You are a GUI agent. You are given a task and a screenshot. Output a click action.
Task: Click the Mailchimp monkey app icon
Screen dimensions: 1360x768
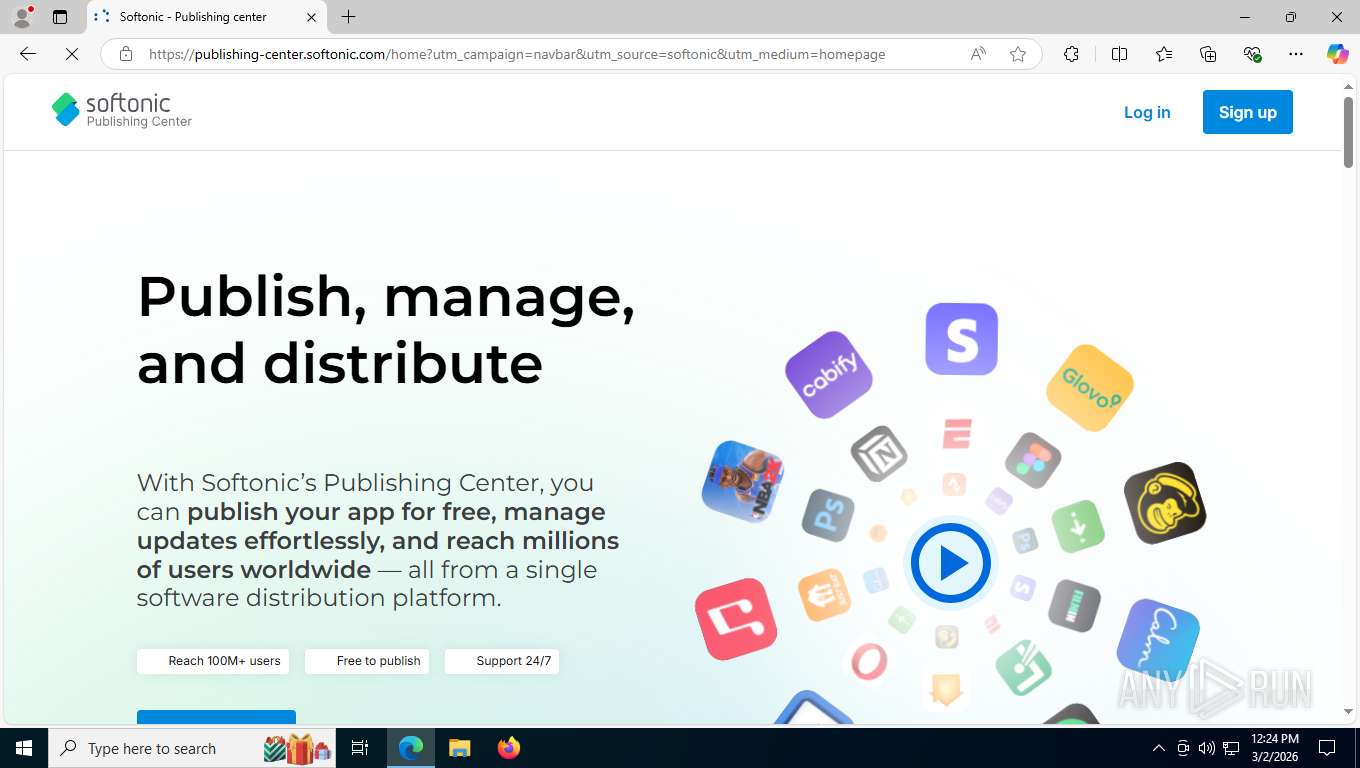click(1165, 503)
